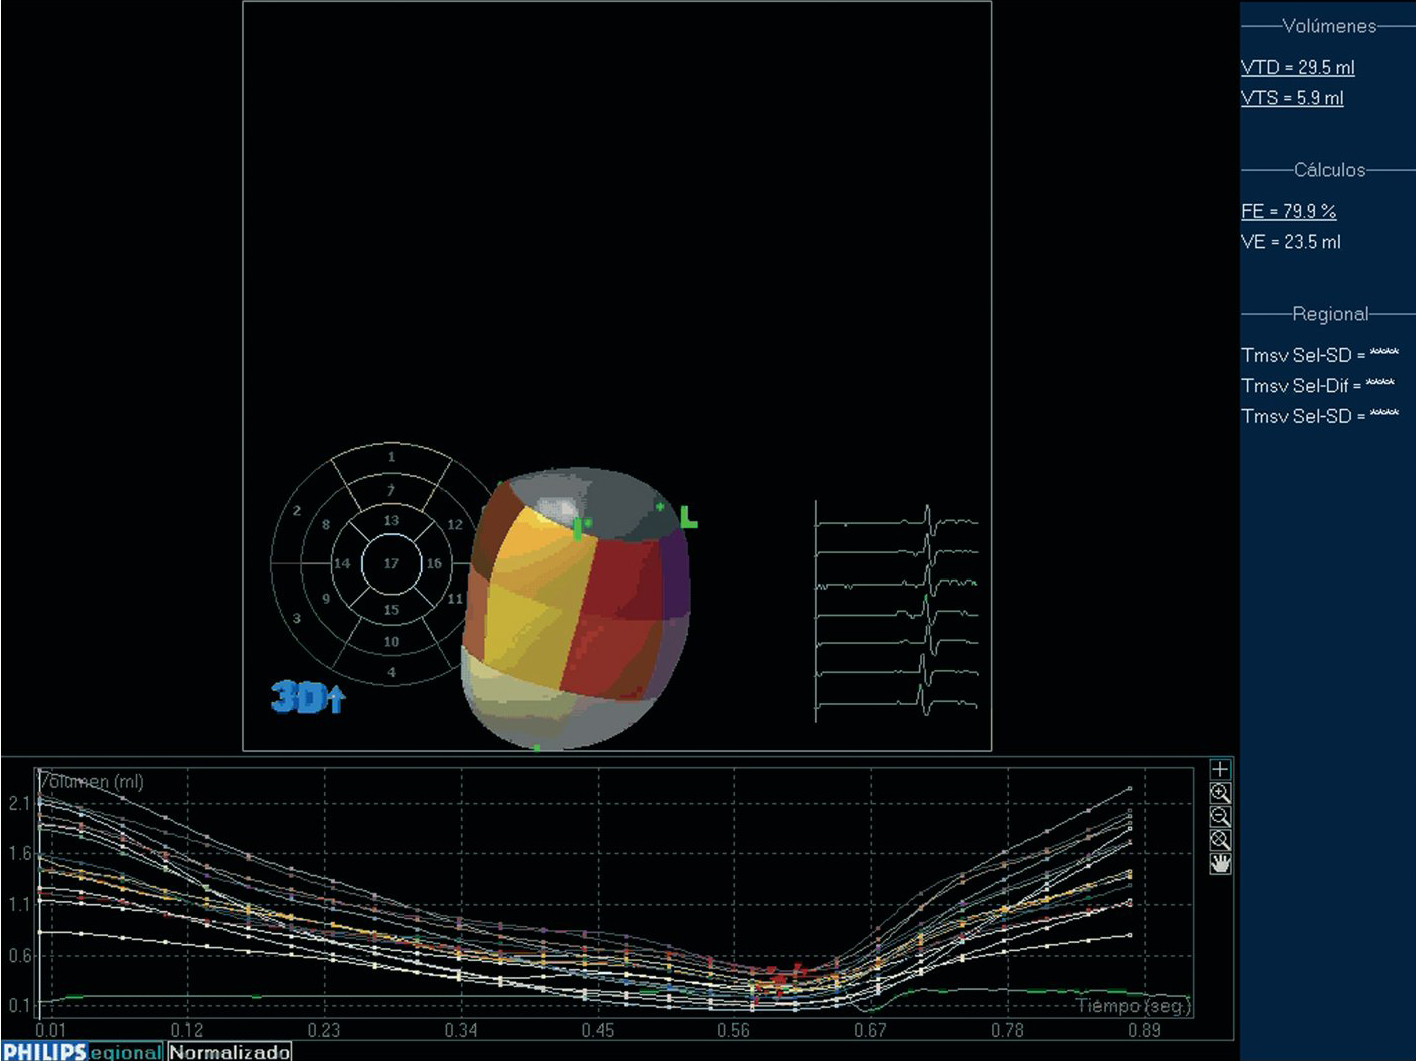This screenshot has height=1061, width=1416.
Task: Select segment 14 in bull's-eye map
Action: point(342,564)
